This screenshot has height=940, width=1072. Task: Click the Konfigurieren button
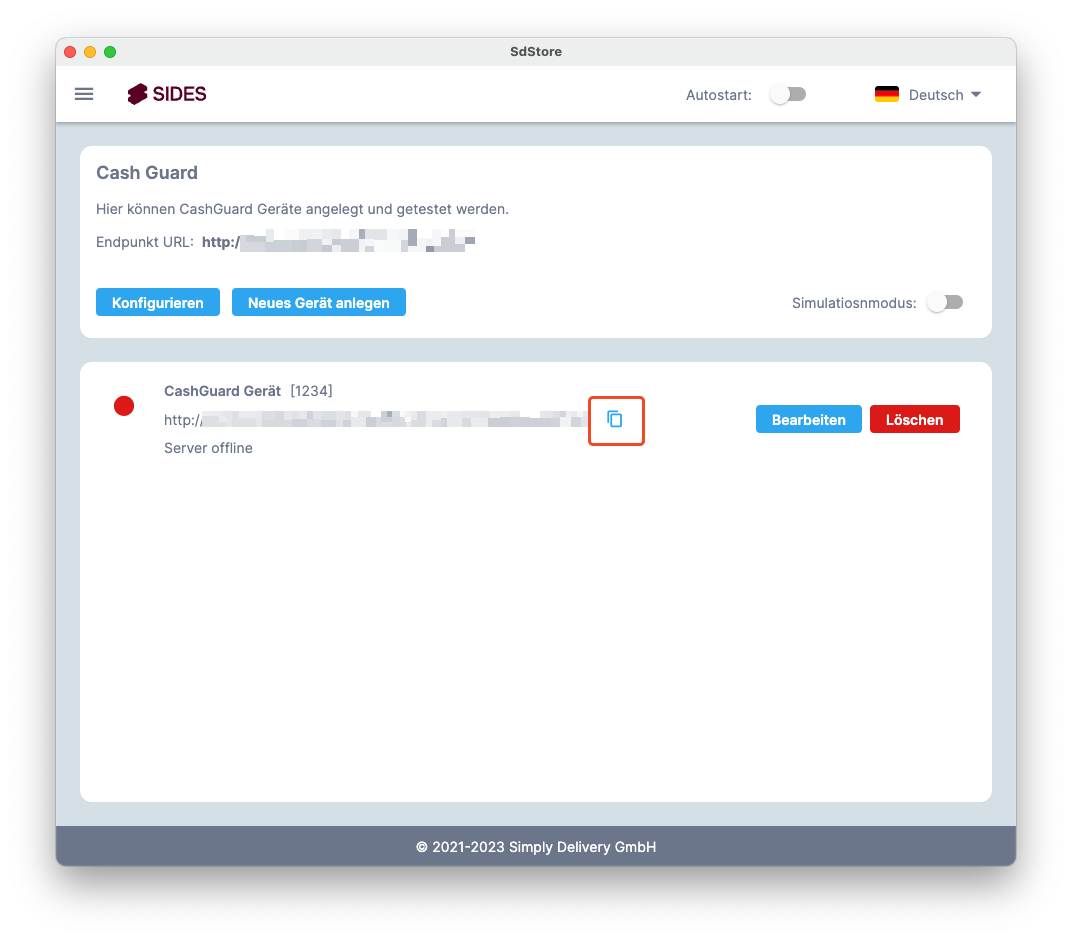[158, 302]
